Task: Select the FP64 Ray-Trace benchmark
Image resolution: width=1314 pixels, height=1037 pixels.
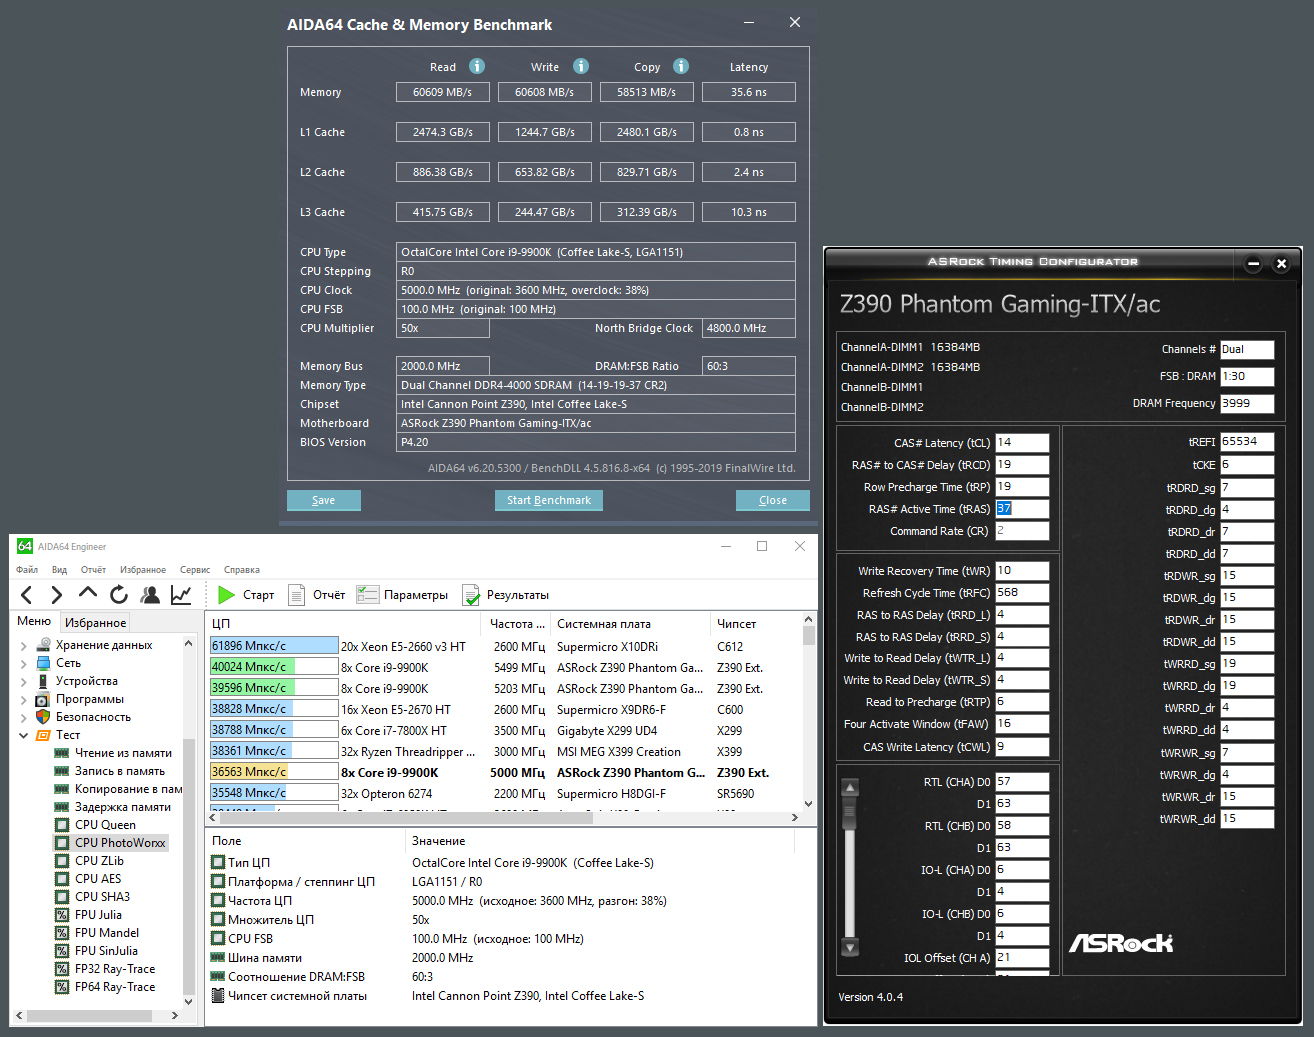Action: [105, 987]
